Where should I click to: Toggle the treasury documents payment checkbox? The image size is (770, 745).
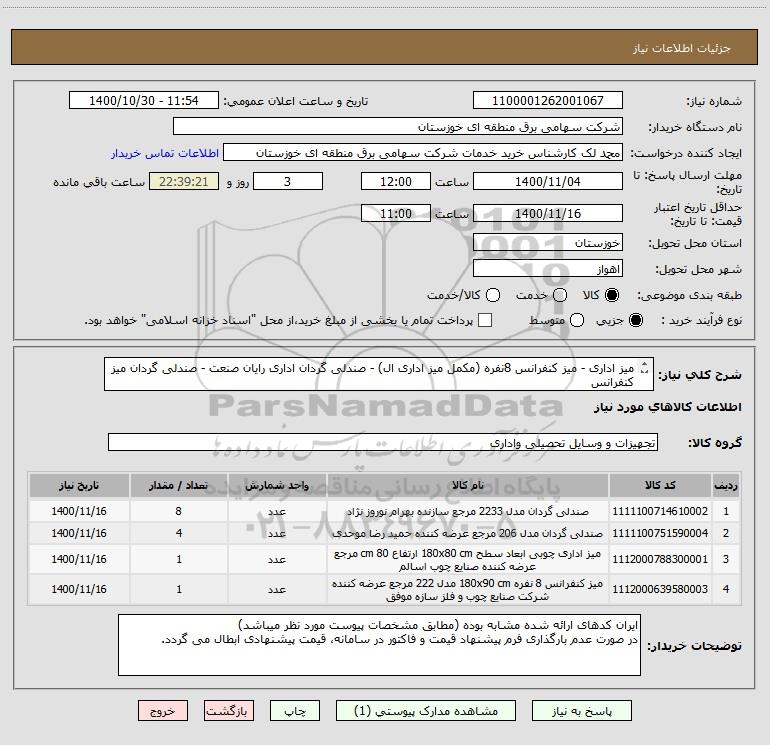(x=485, y=320)
